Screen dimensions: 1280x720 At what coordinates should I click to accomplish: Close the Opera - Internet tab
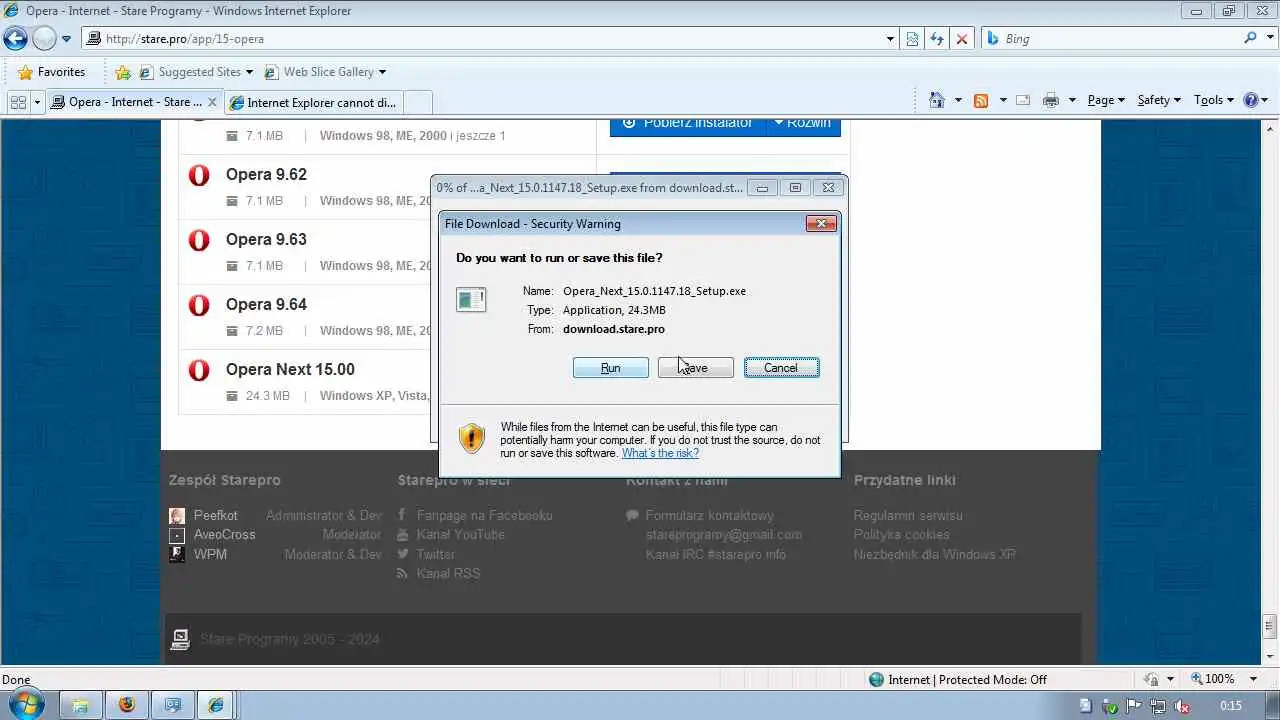click(212, 102)
